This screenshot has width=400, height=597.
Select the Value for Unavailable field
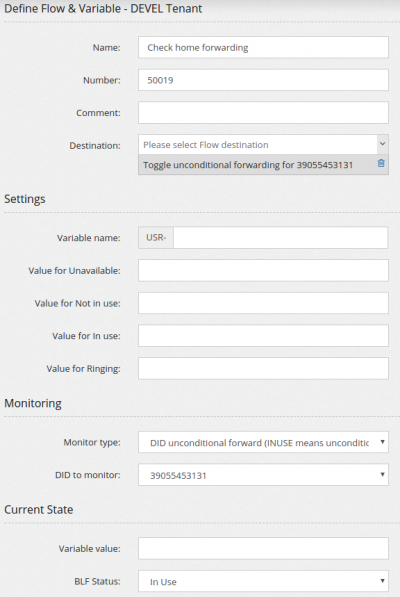click(x=263, y=270)
